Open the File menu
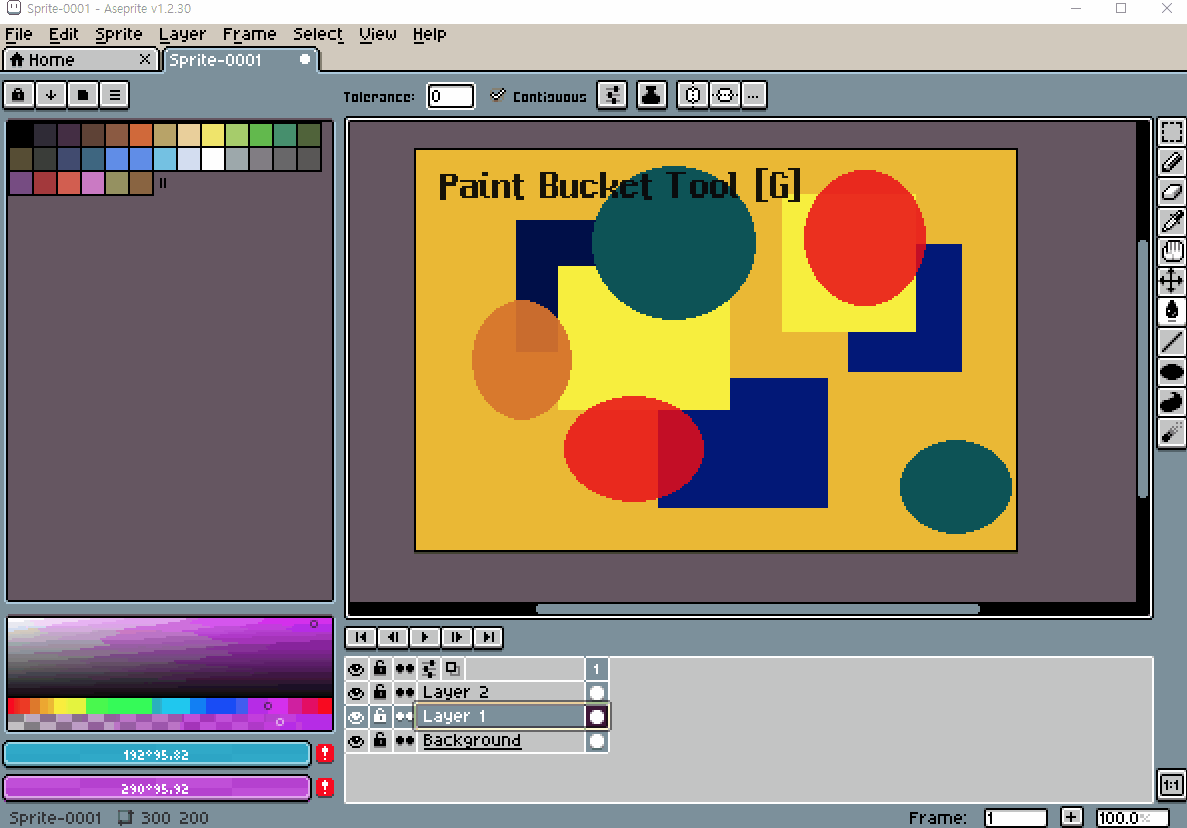The width and height of the screenshot is (1187, 828). 18,35
